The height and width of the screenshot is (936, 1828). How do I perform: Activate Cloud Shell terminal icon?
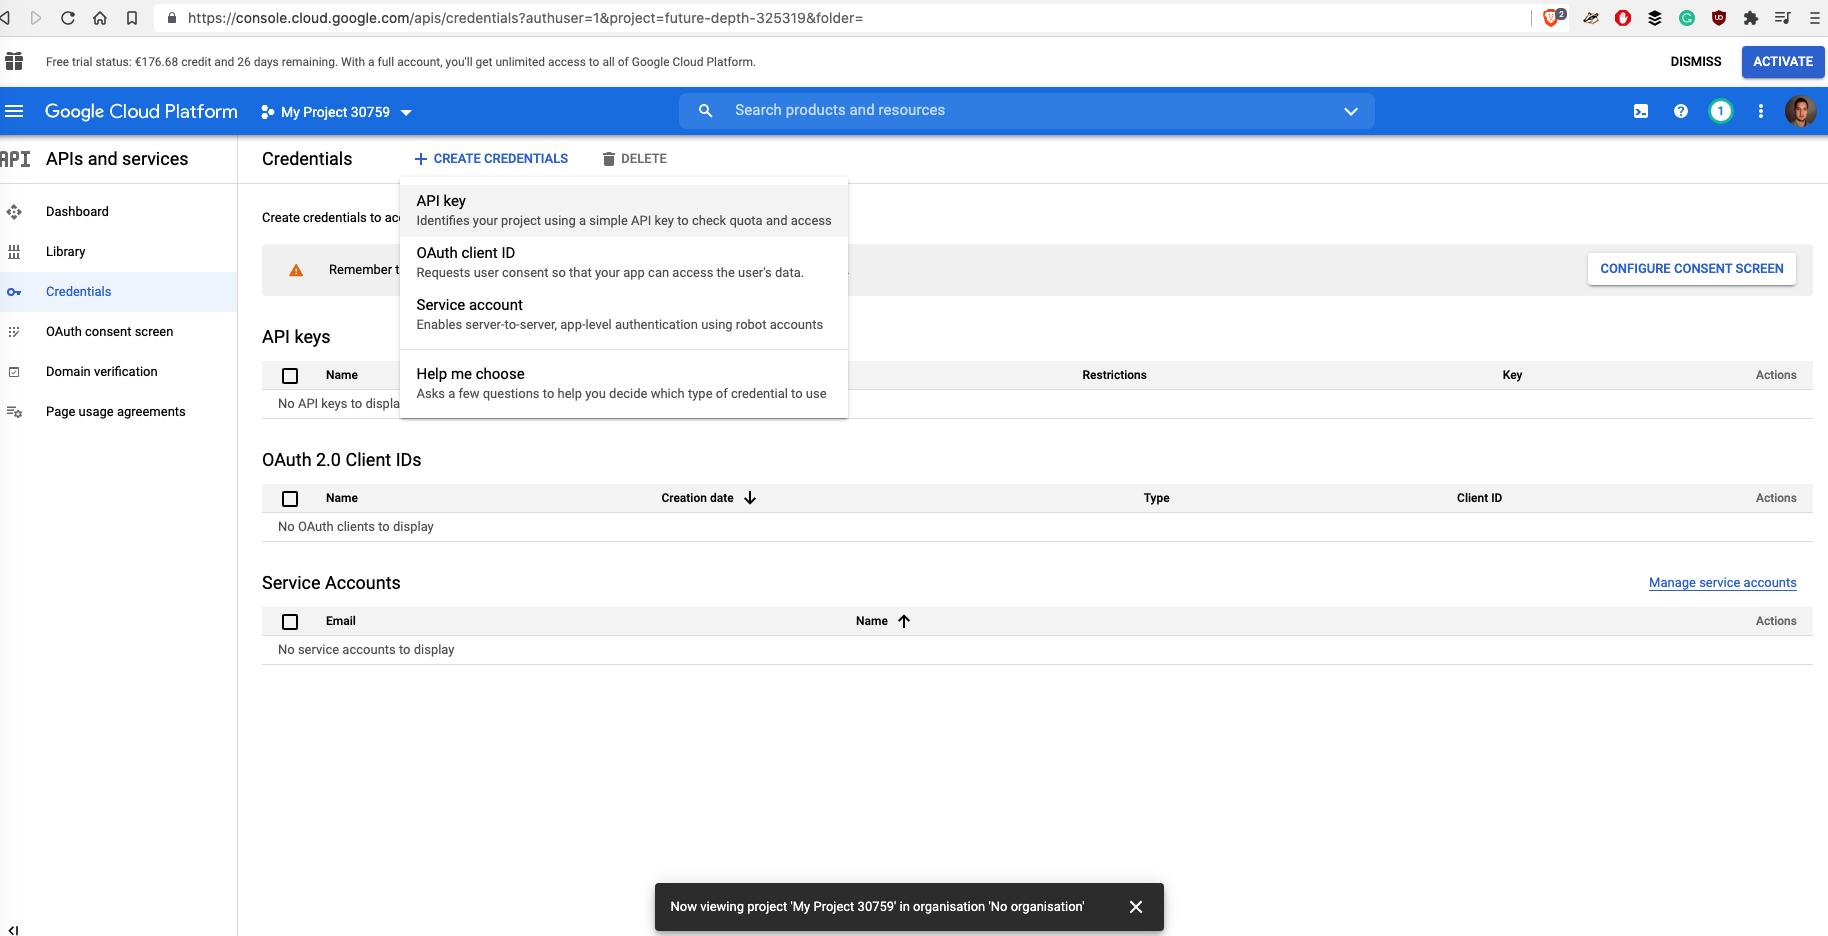(x=1641, y=111)
